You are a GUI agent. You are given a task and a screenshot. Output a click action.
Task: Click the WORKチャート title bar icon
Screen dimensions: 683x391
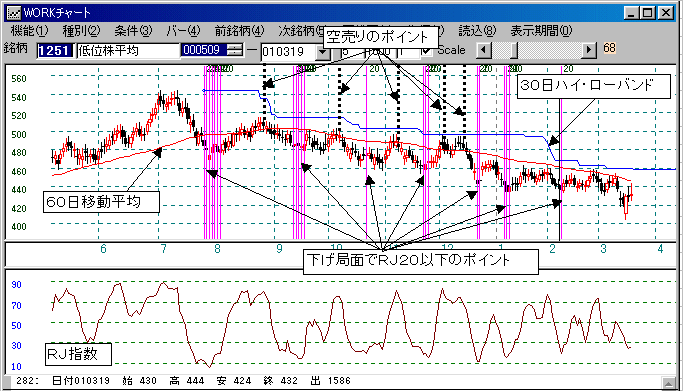click(14, 13)
